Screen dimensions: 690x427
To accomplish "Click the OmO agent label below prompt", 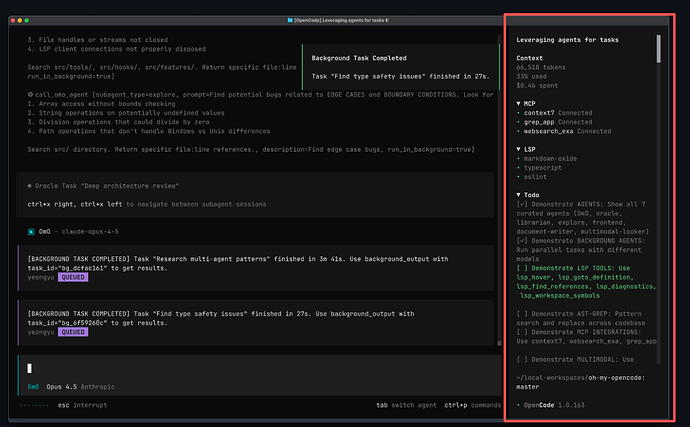I will (x=33, y=387).
